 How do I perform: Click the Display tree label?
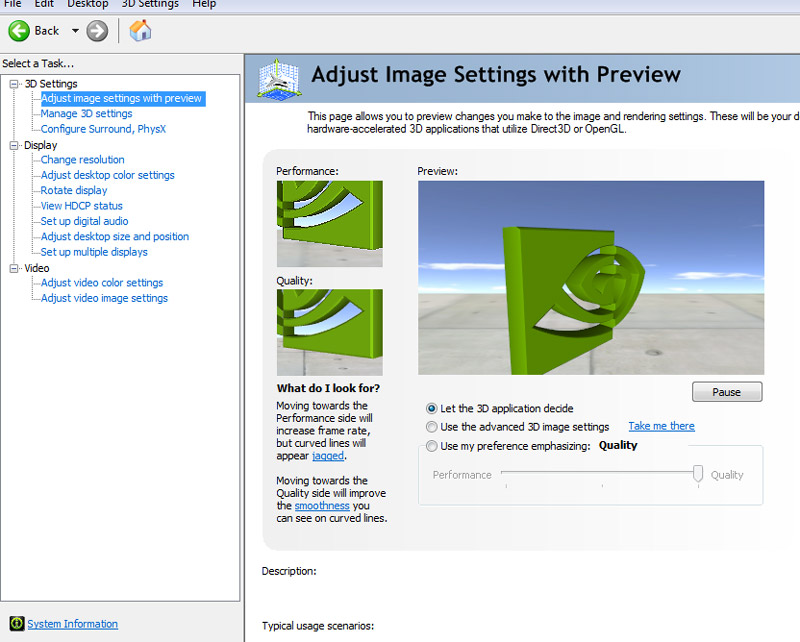[x=40, y=145]
